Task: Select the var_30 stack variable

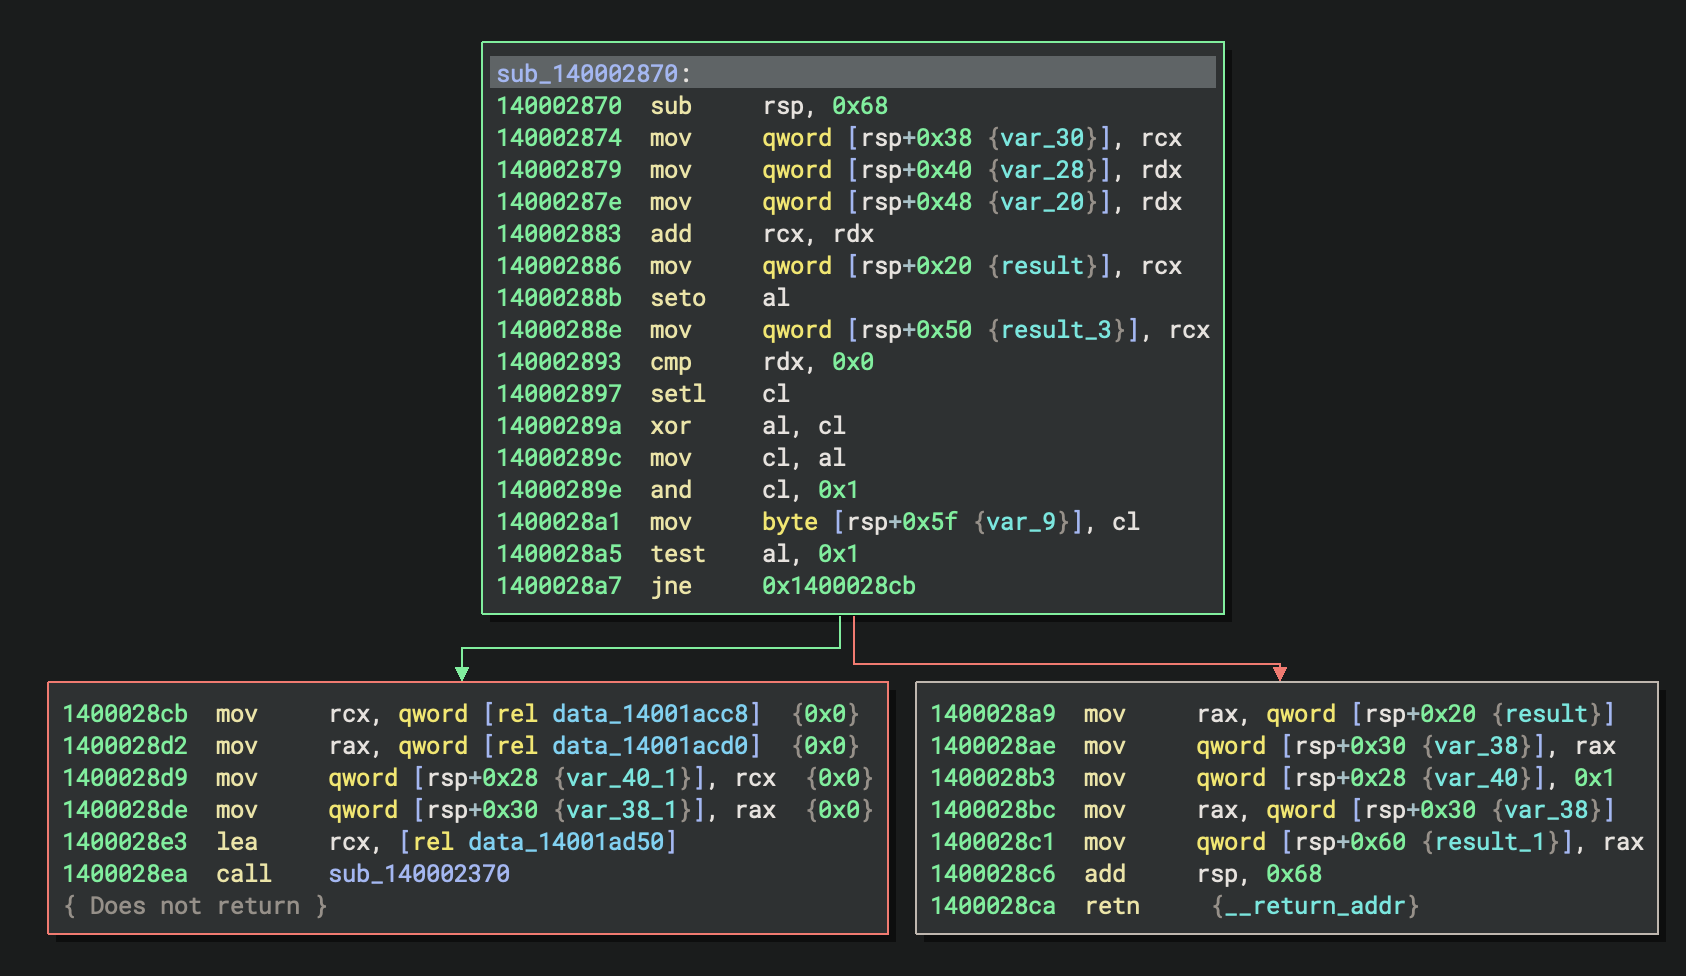Action: click(x=1042, y=138)
